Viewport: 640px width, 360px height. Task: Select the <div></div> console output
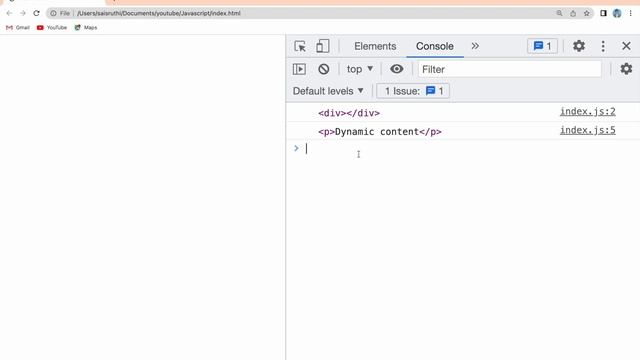pos(349,113)
